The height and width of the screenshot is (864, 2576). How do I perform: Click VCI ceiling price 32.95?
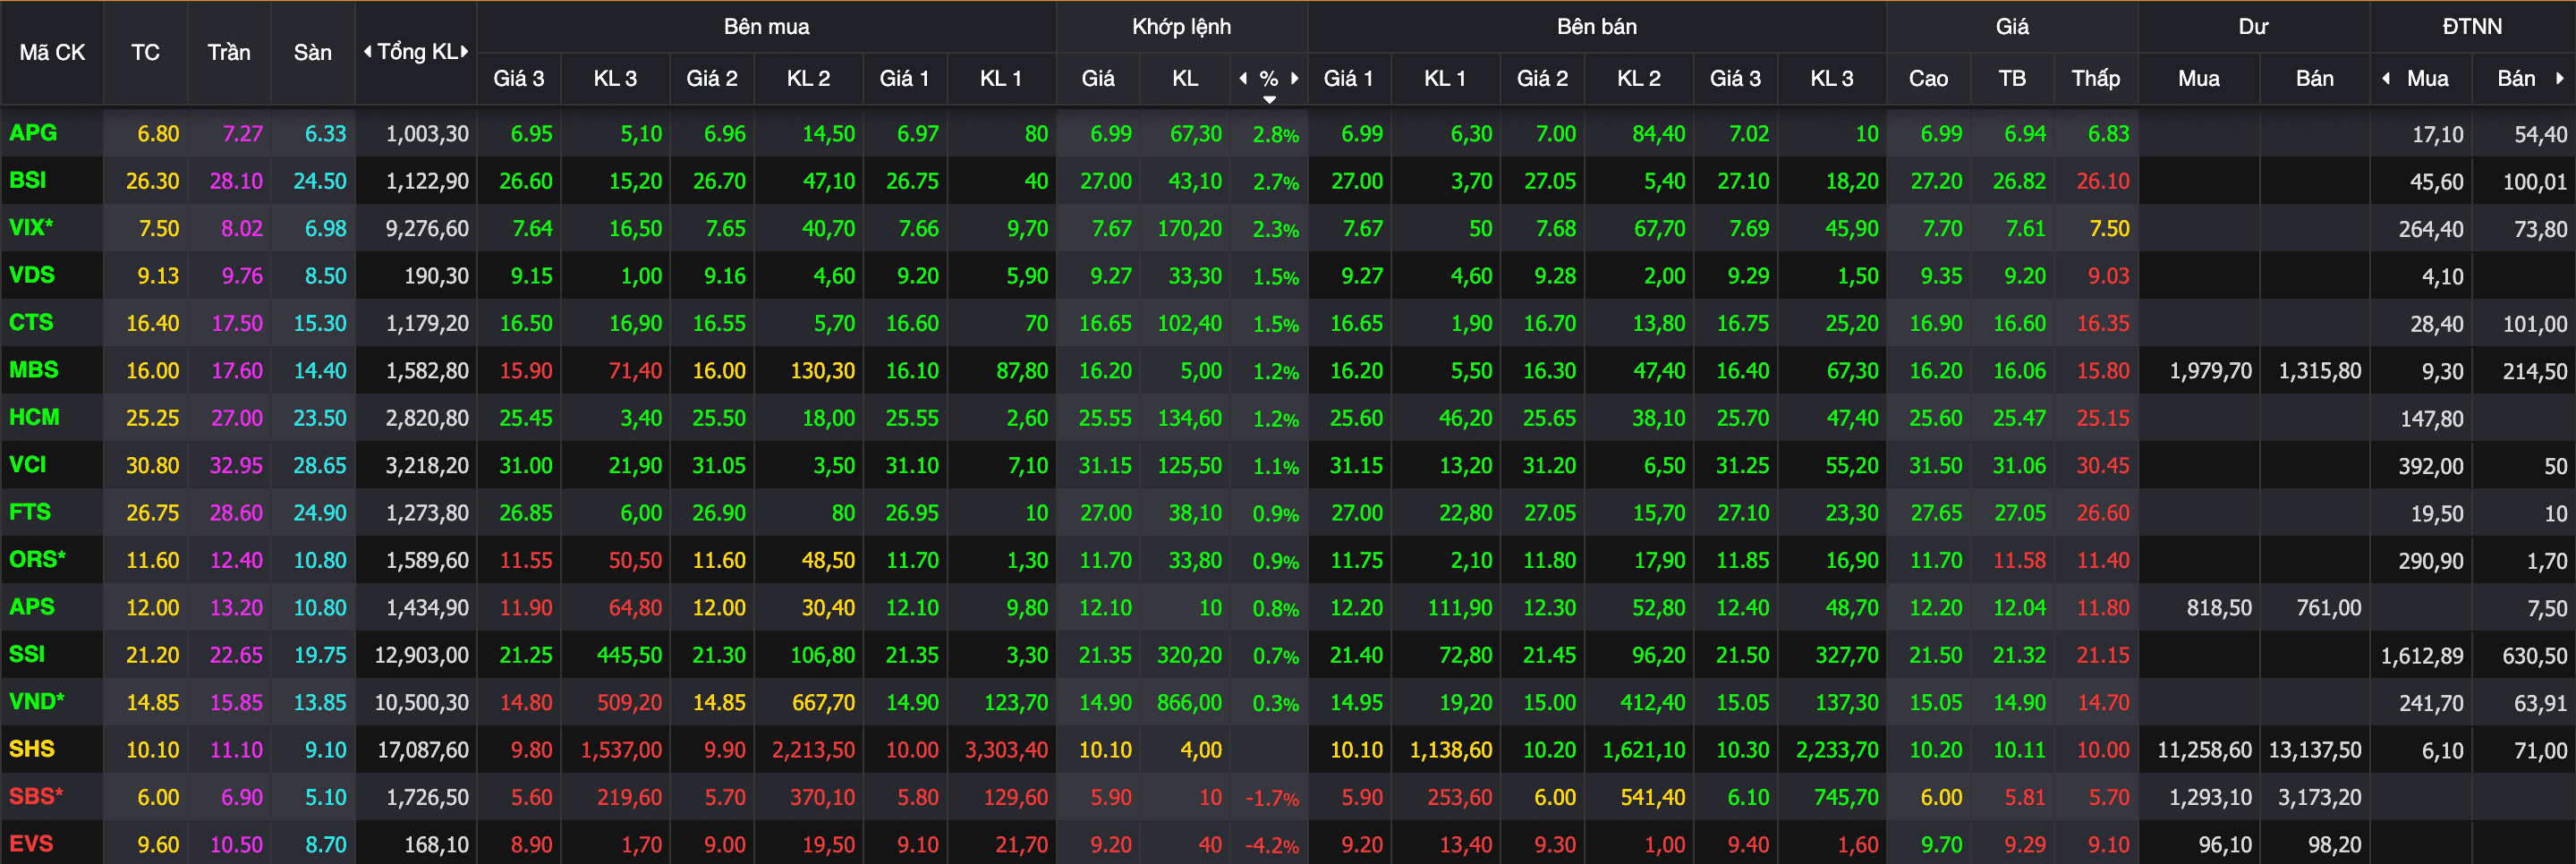[x=236, y=465]
